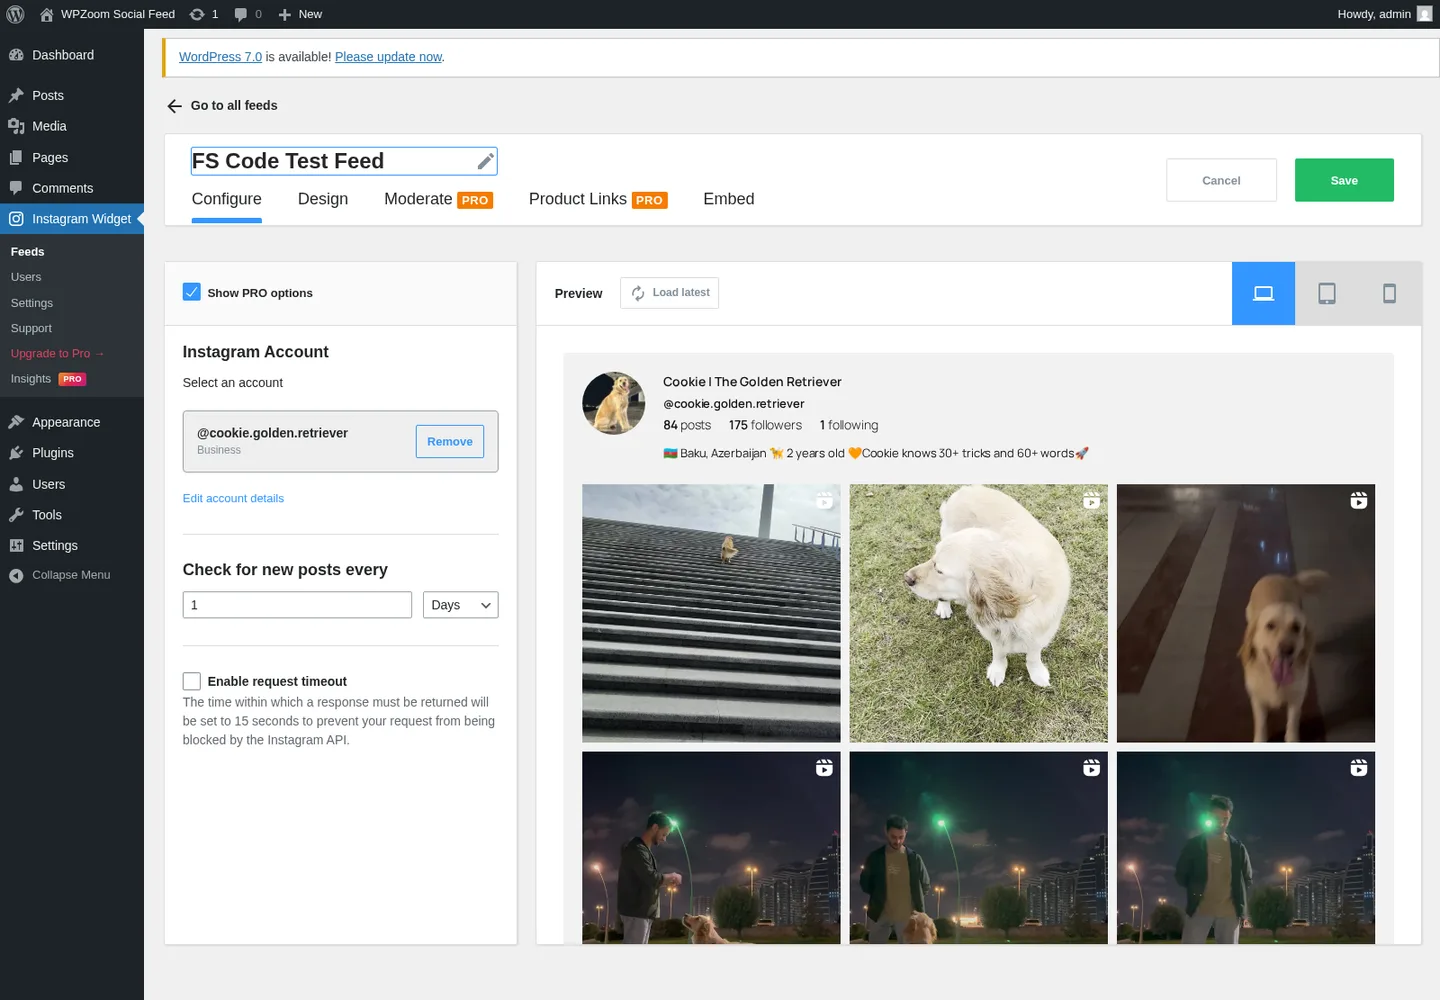Click the Media icon in sidebar

click(16, 126)
